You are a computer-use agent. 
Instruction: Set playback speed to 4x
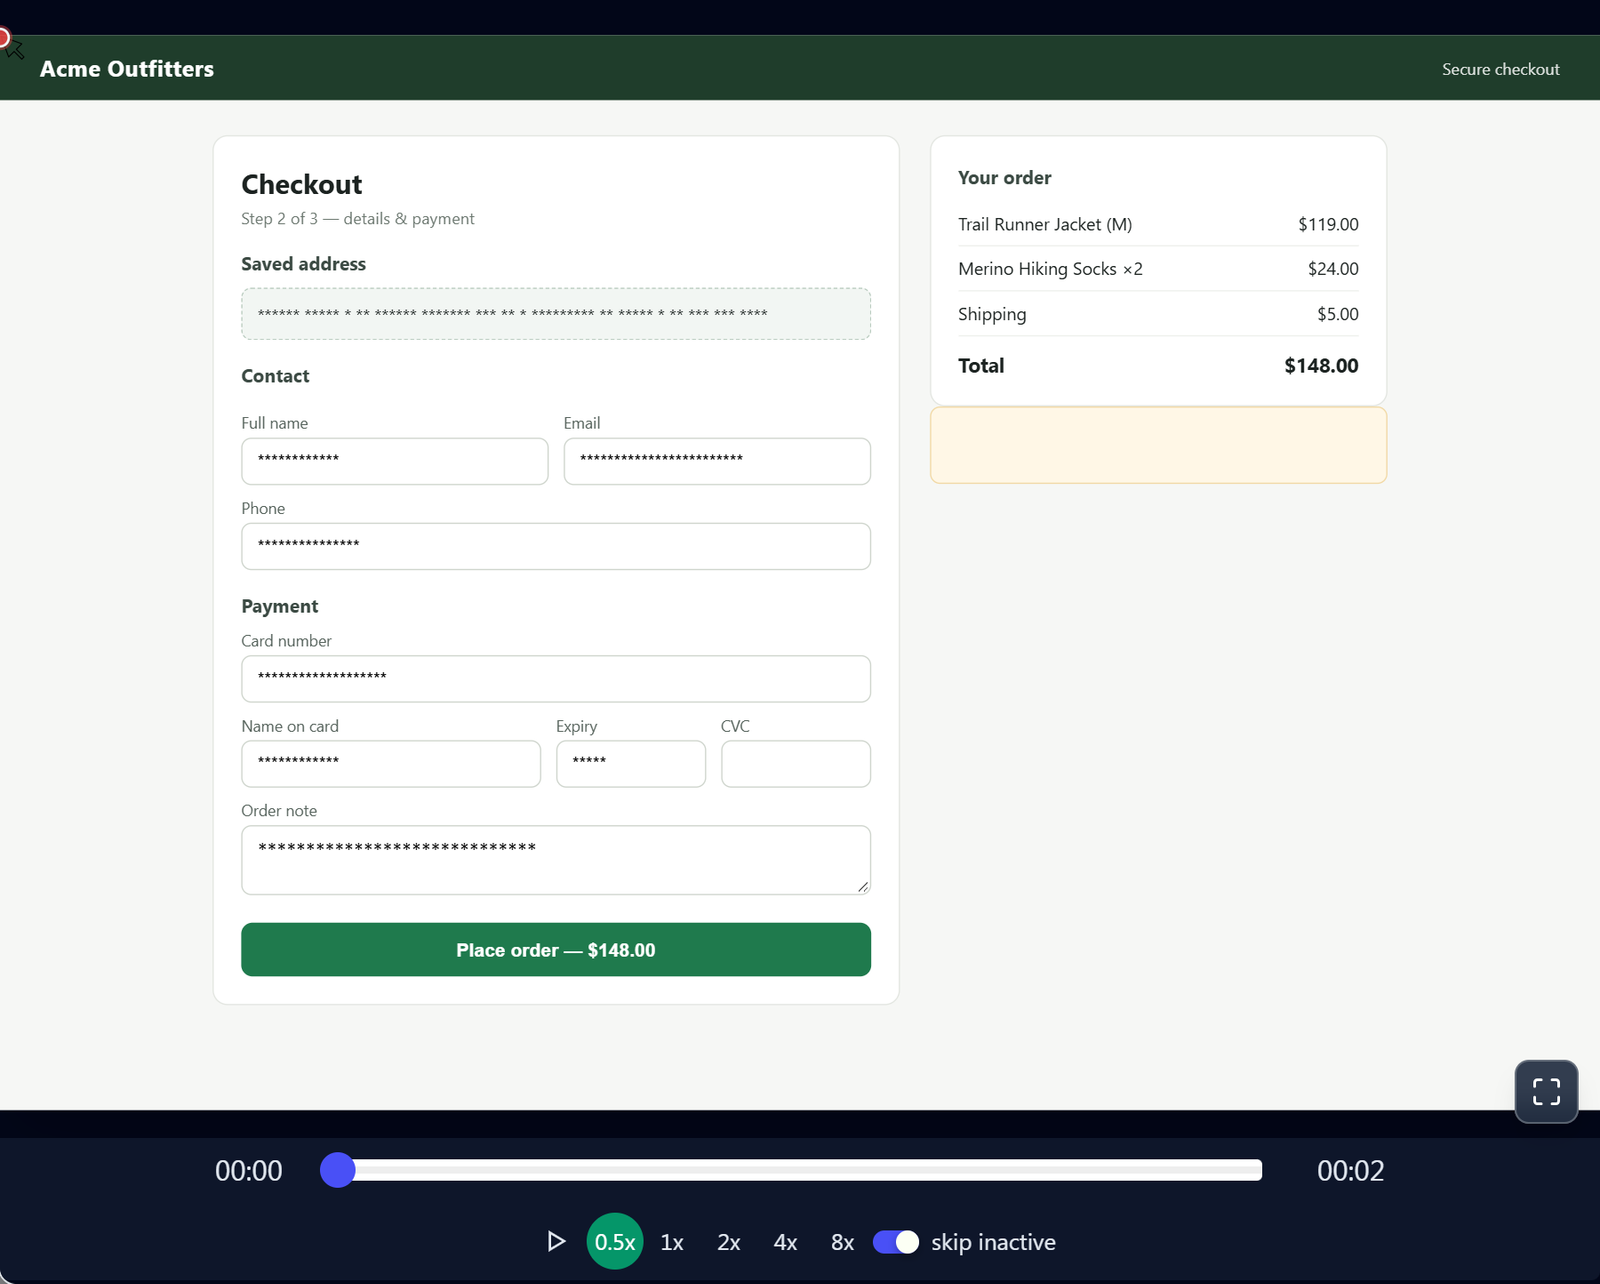786,1241
